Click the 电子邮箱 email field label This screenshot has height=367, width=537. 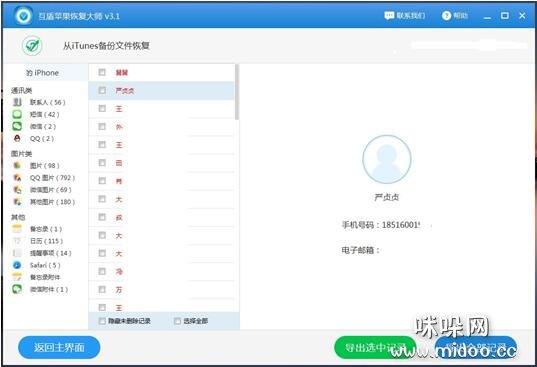pos(361,250)
